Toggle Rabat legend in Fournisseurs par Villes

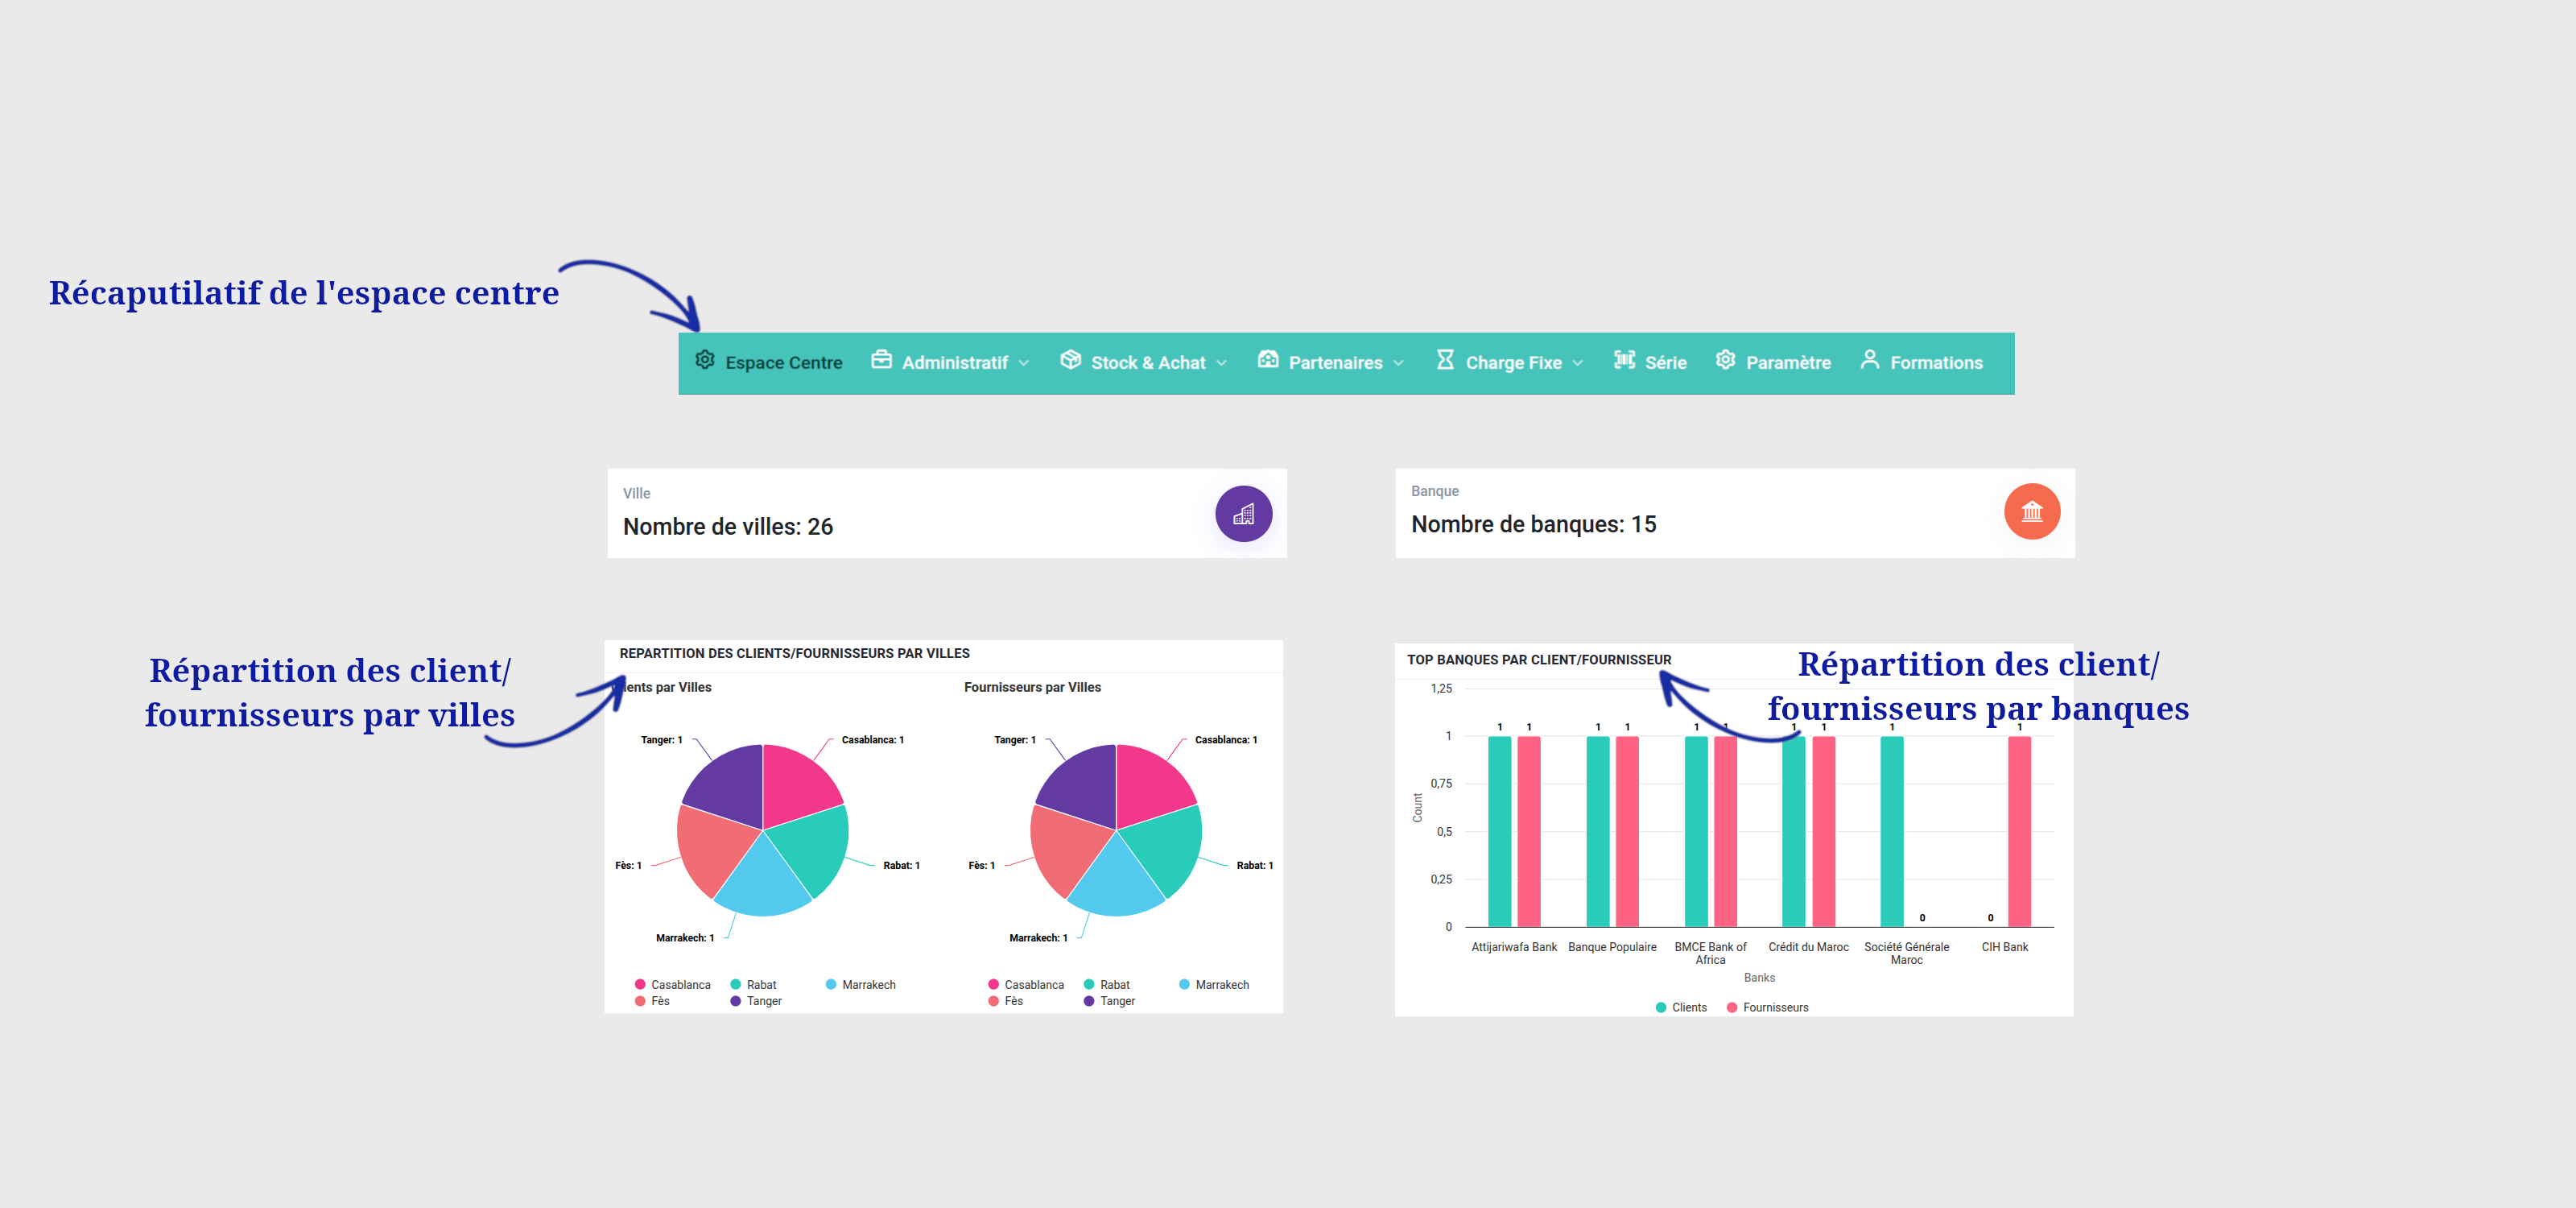[1107, 985]
